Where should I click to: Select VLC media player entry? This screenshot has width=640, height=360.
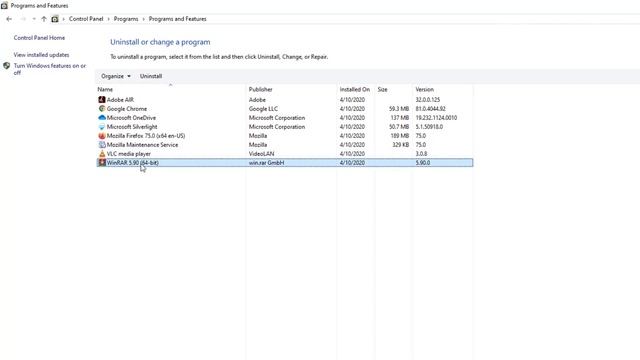click(129, 153)
